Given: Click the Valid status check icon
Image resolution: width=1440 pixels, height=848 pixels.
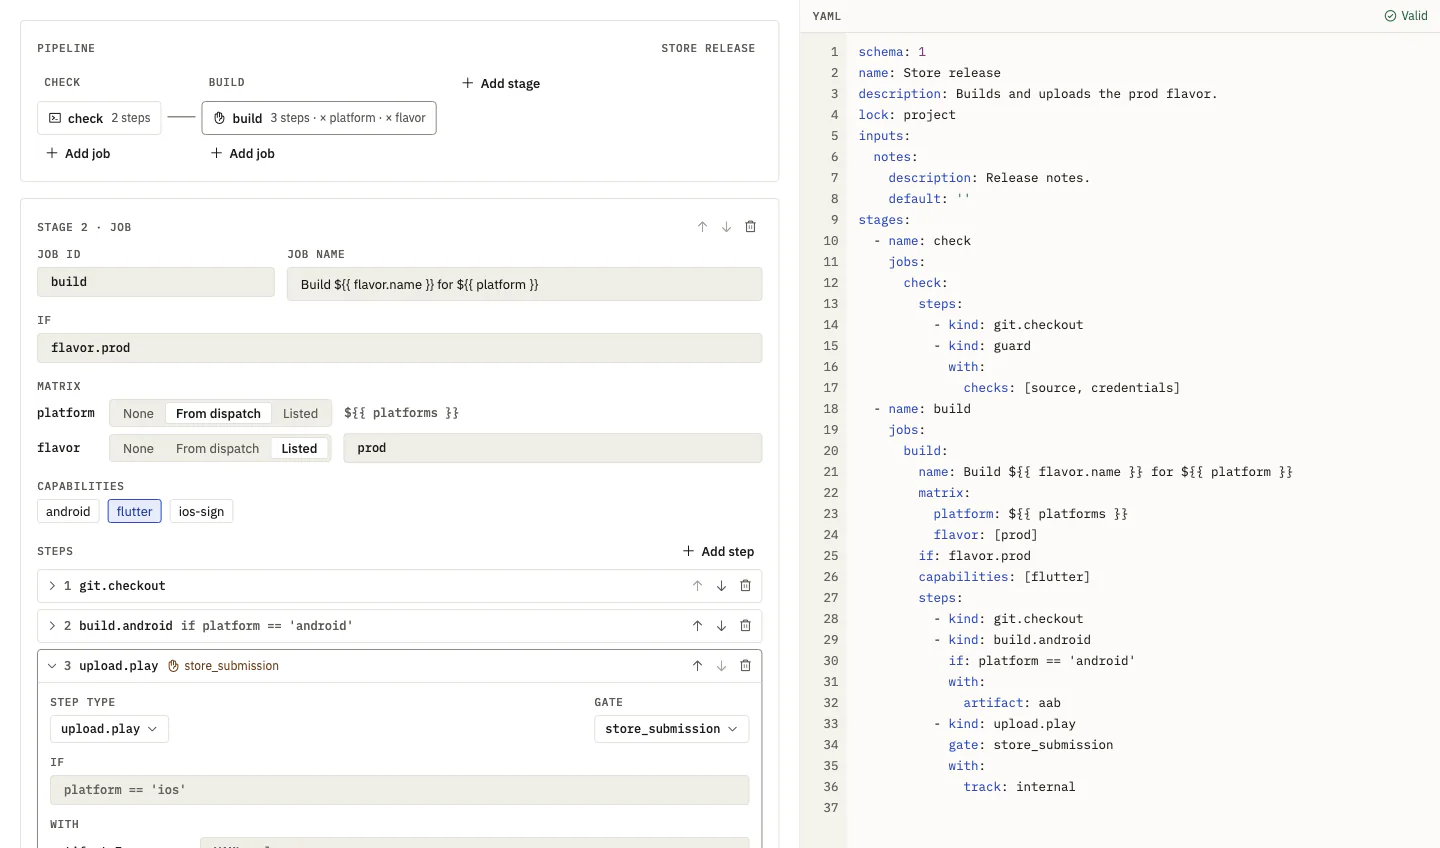Looking at the screenshot, I should (1390, 16).
